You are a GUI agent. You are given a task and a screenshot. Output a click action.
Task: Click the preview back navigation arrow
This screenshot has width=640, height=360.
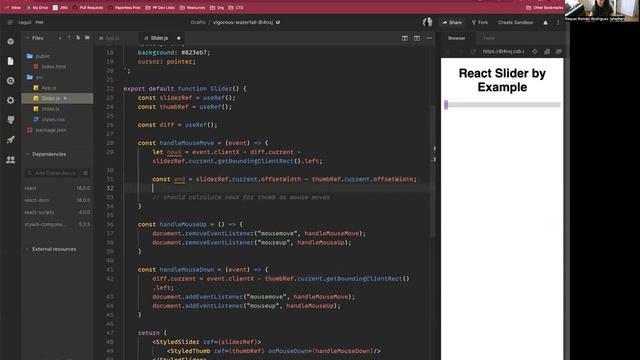tap(449, 51)
